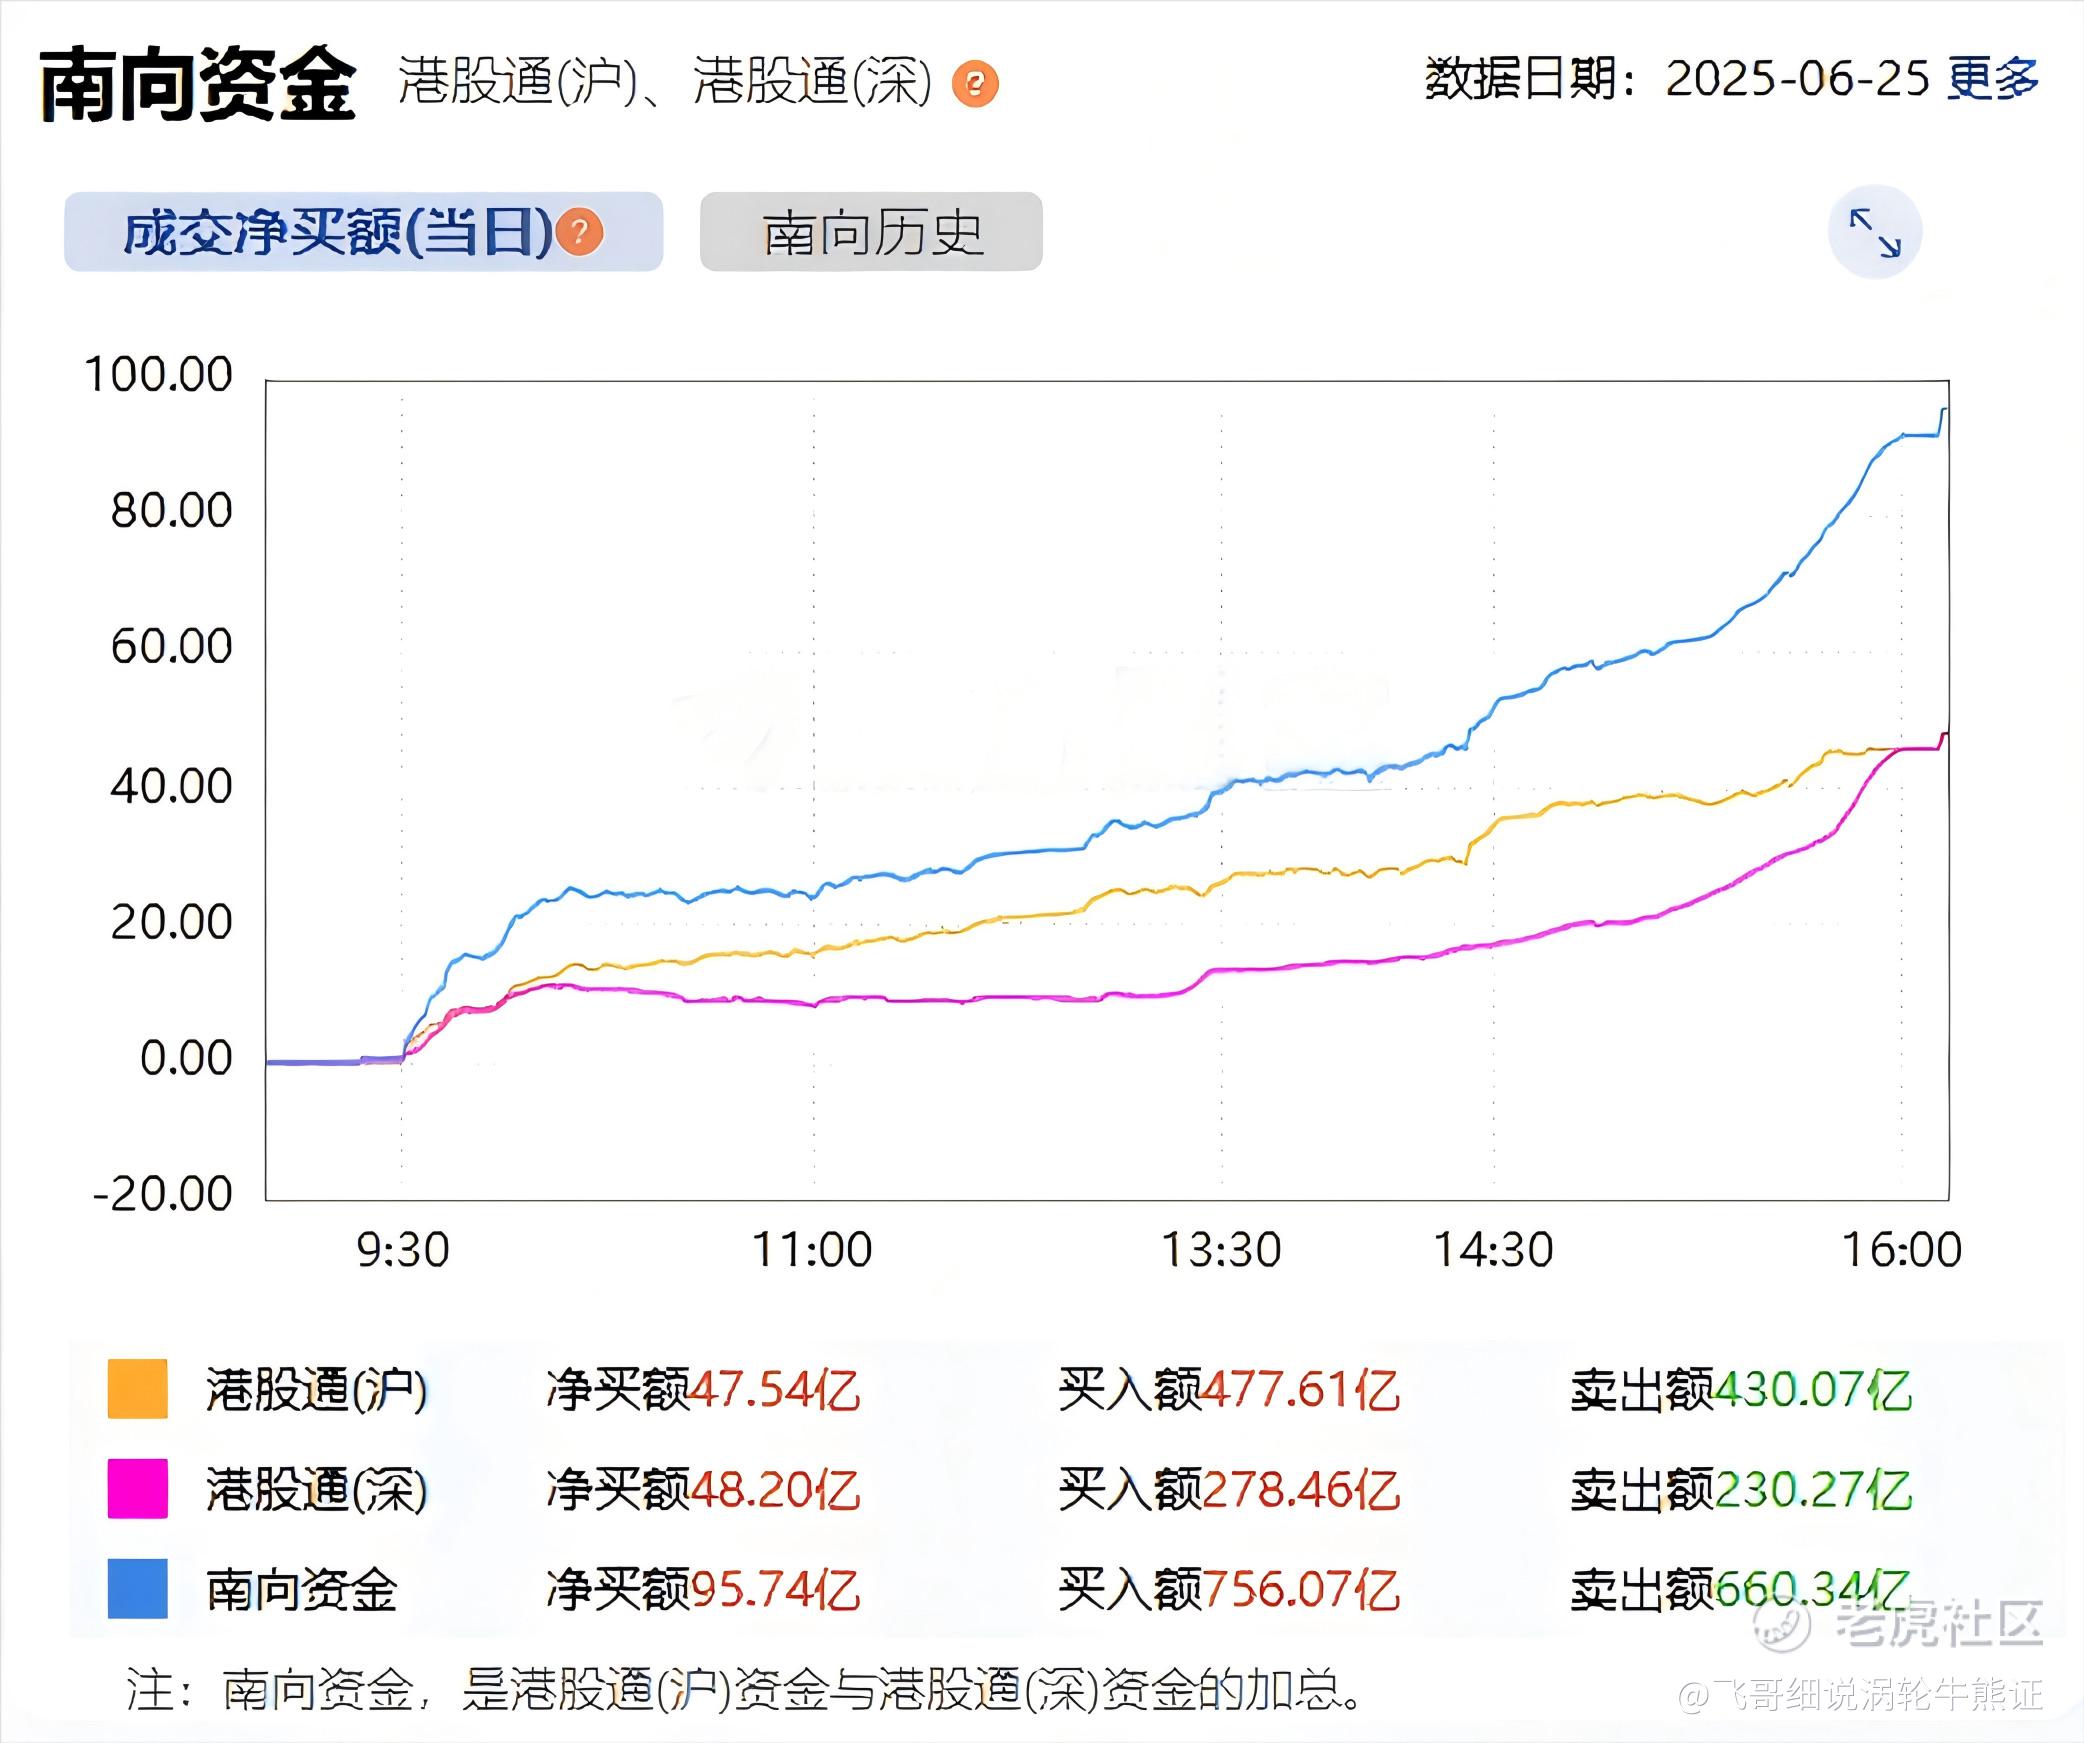Screen dimensions: 2084x1743
Task: Click the 净买额47.54亿 value
Action: (703, 1390)
